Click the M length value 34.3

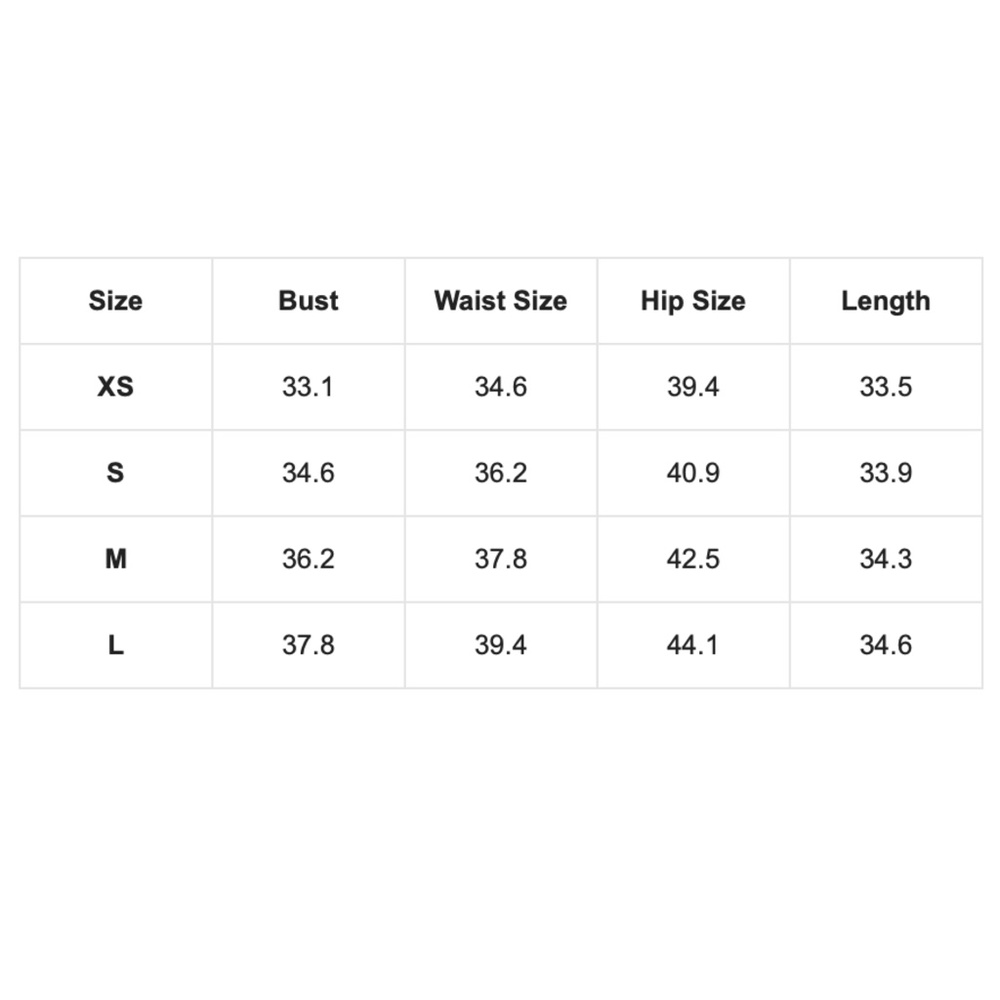coord(886,559)
